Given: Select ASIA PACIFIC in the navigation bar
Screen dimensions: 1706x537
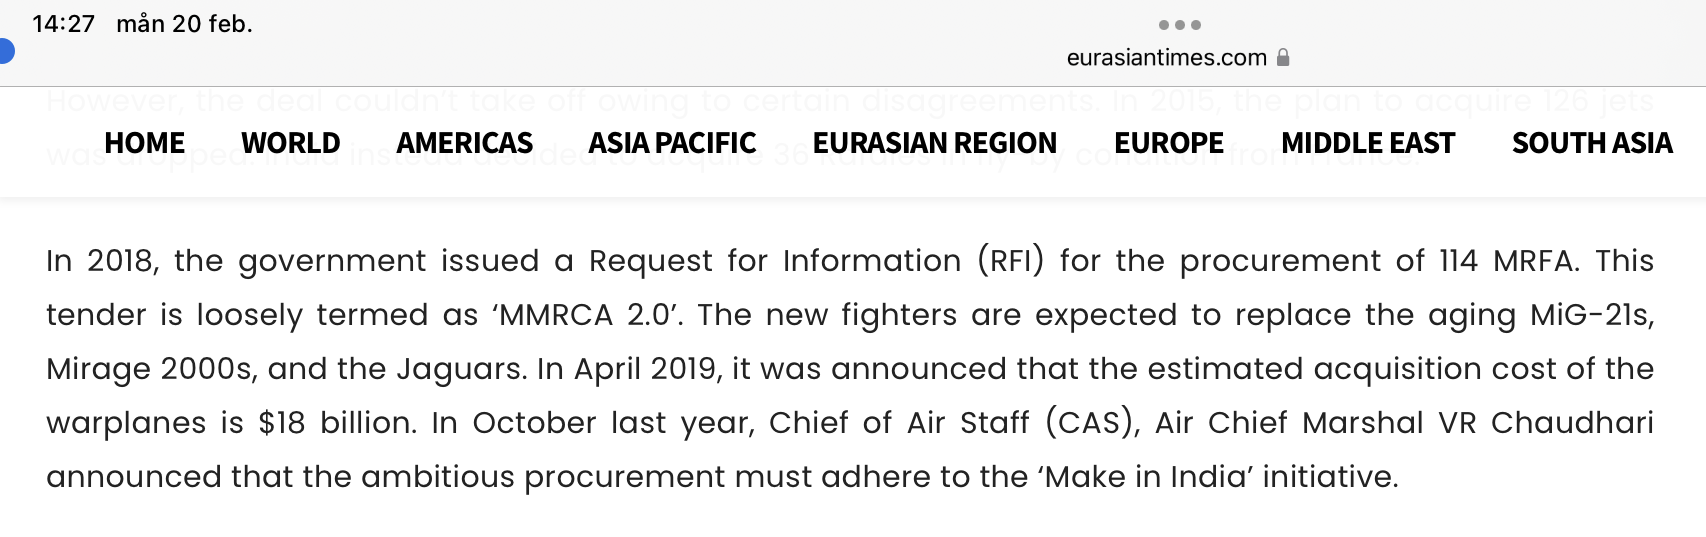Looking at the screenshot, I should (672, 143).
